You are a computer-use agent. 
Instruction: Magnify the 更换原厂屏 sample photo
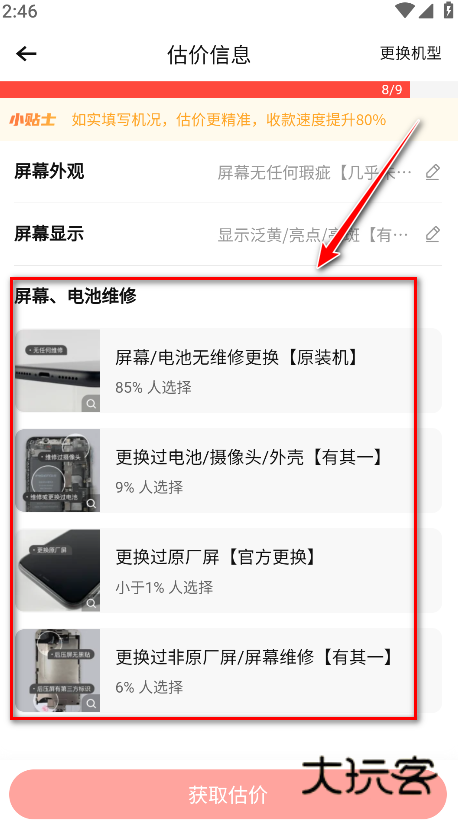91,603
